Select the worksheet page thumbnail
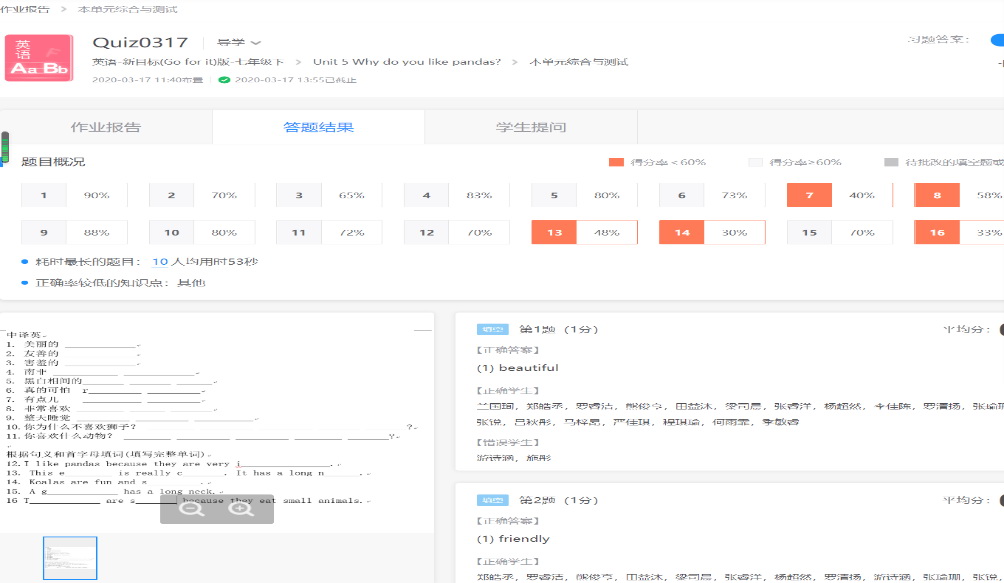Viewport: 1004px width, 583px height. (70, 558)
